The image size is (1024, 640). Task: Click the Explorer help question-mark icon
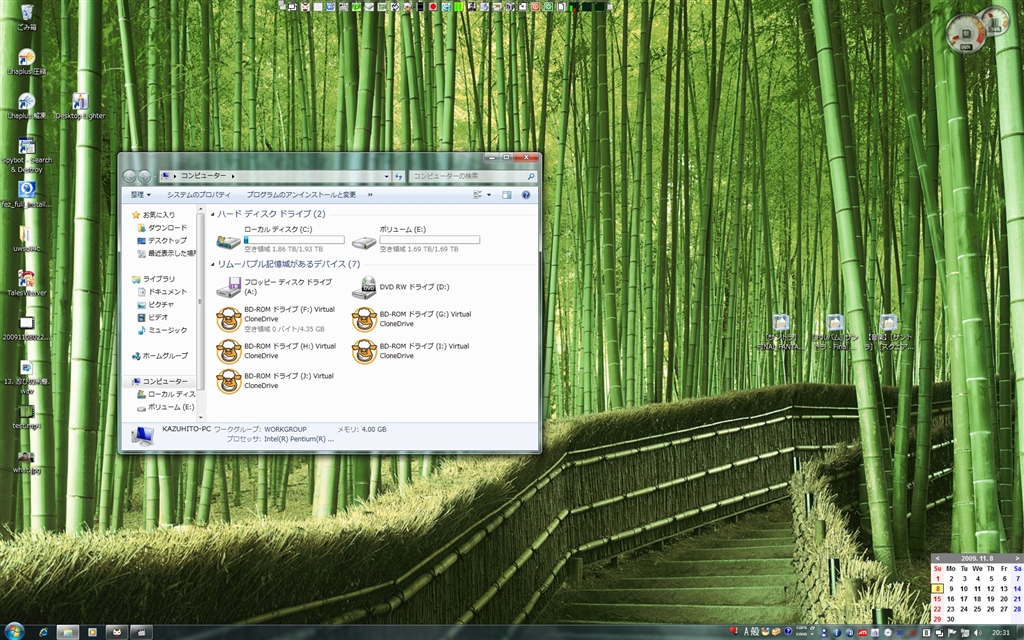coord(526,195)
